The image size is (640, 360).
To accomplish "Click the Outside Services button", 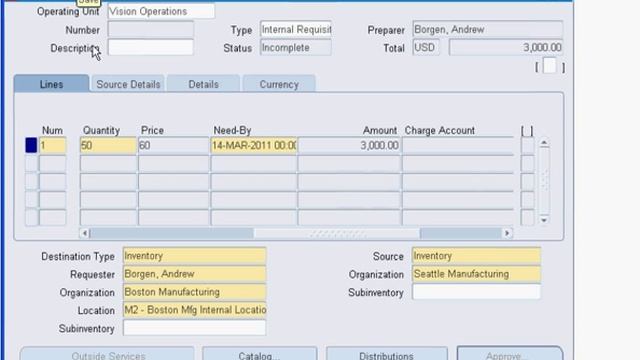I will (x=107, y=353).
